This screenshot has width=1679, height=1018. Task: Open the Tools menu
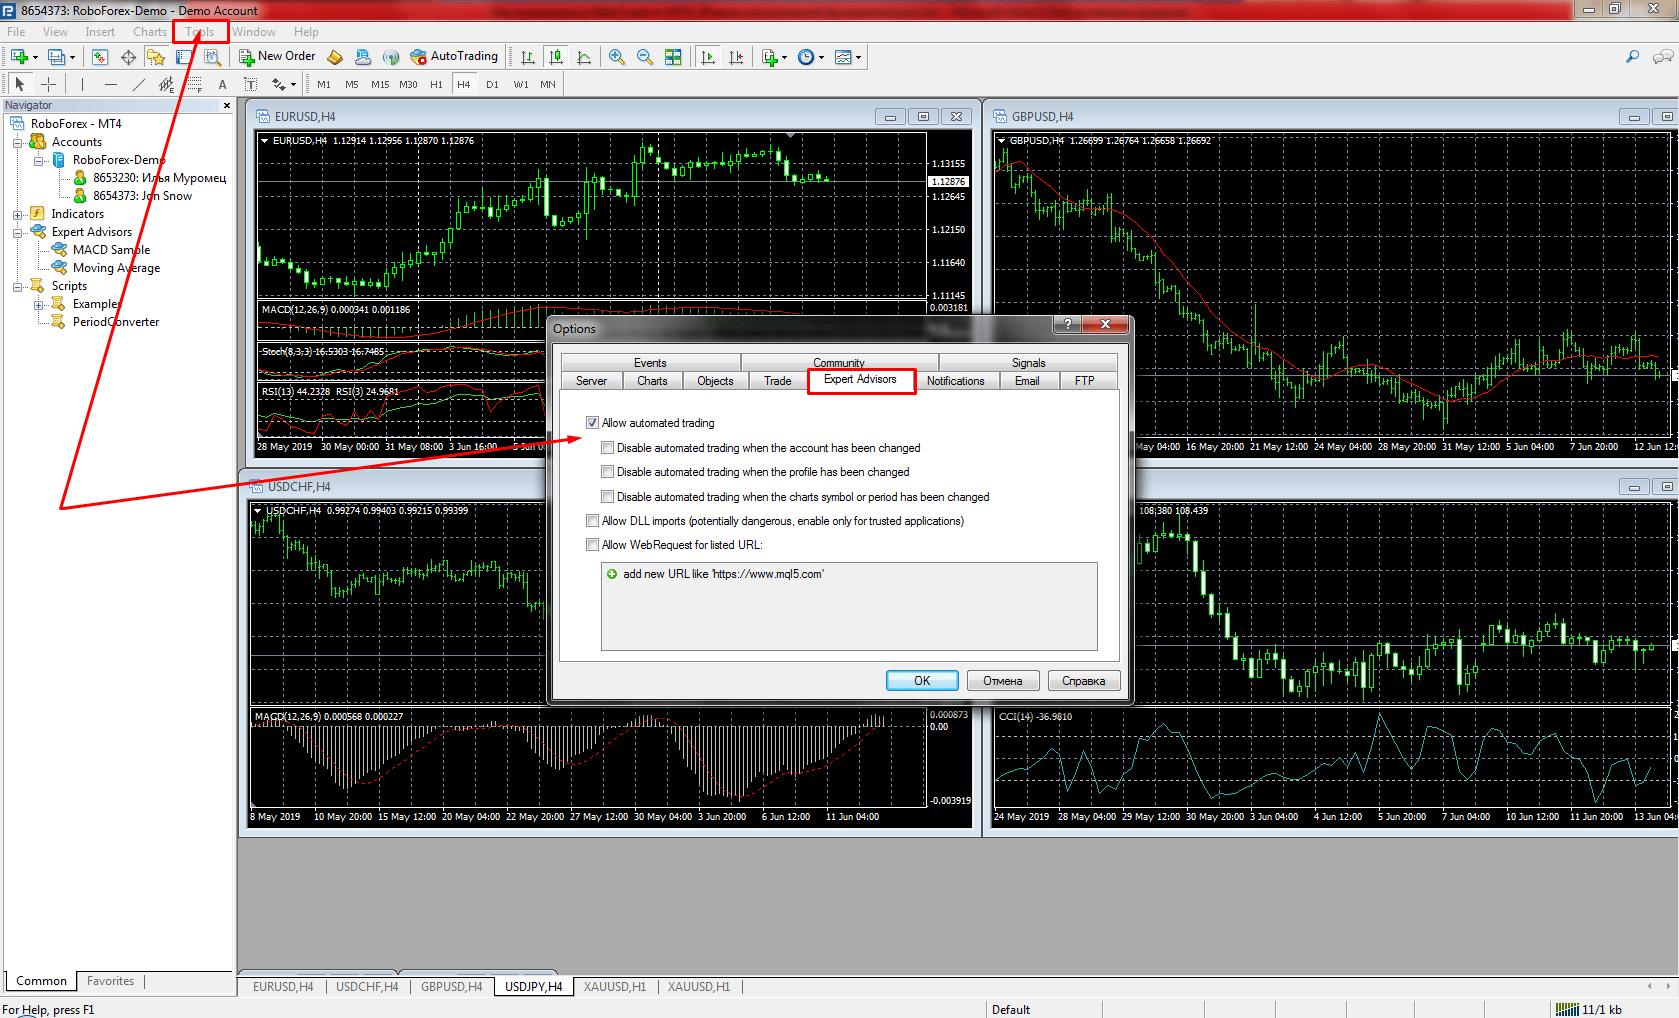[x=200, y=32]
